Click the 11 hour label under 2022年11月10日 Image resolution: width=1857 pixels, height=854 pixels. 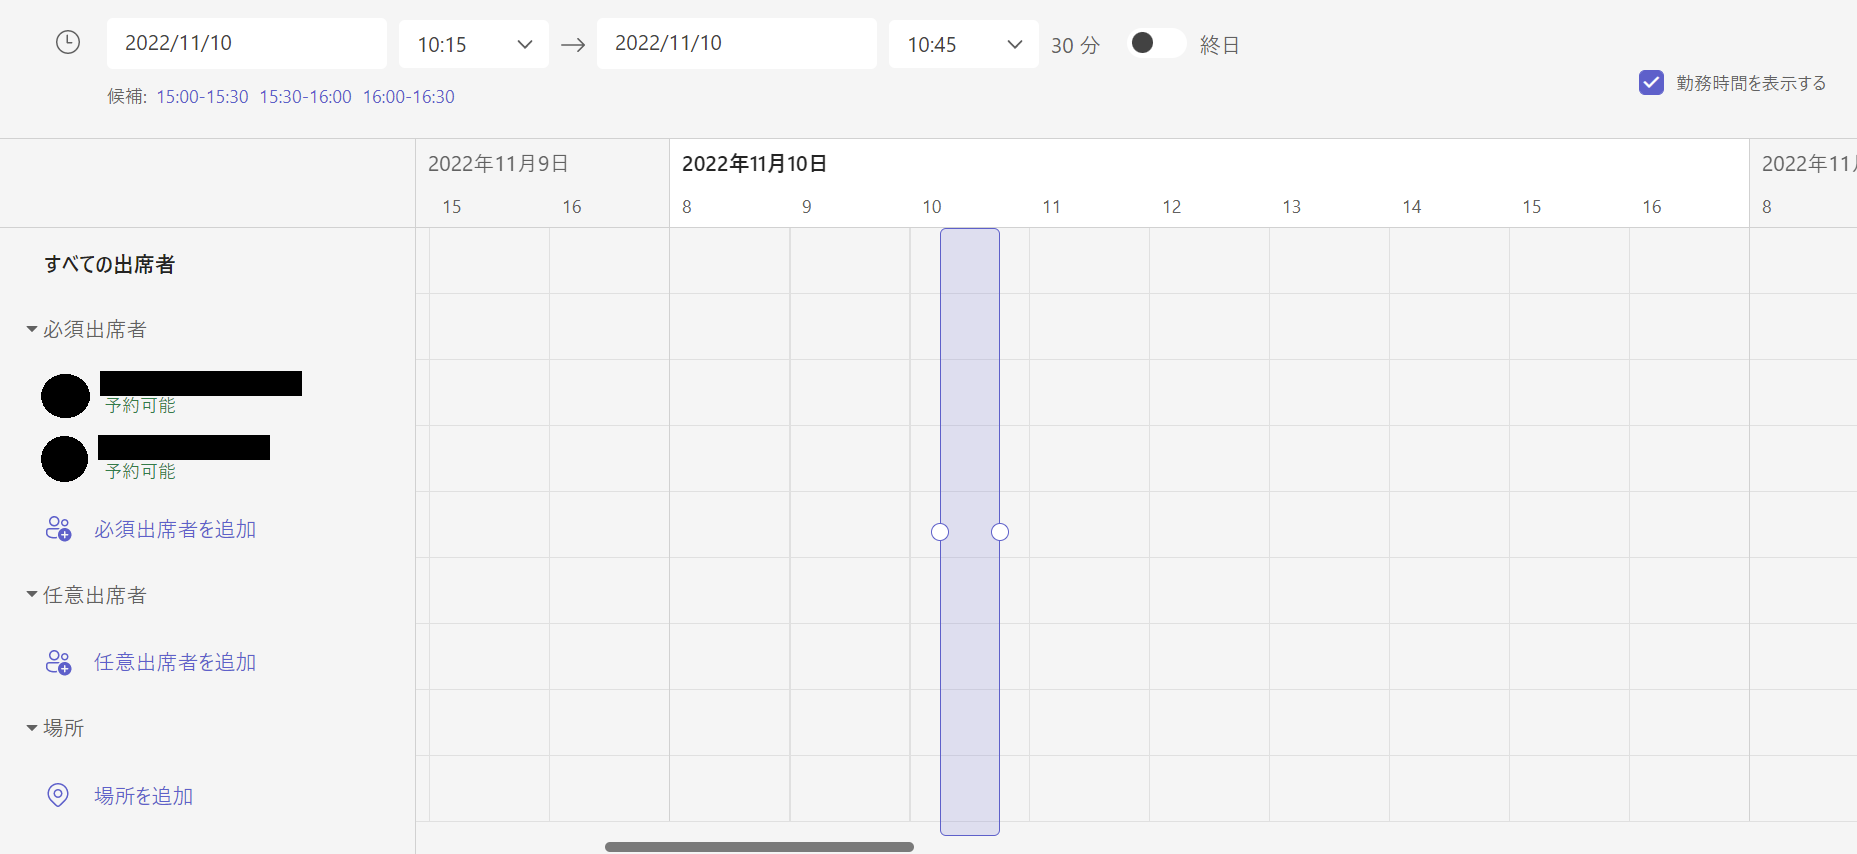tap(1051, 207)
